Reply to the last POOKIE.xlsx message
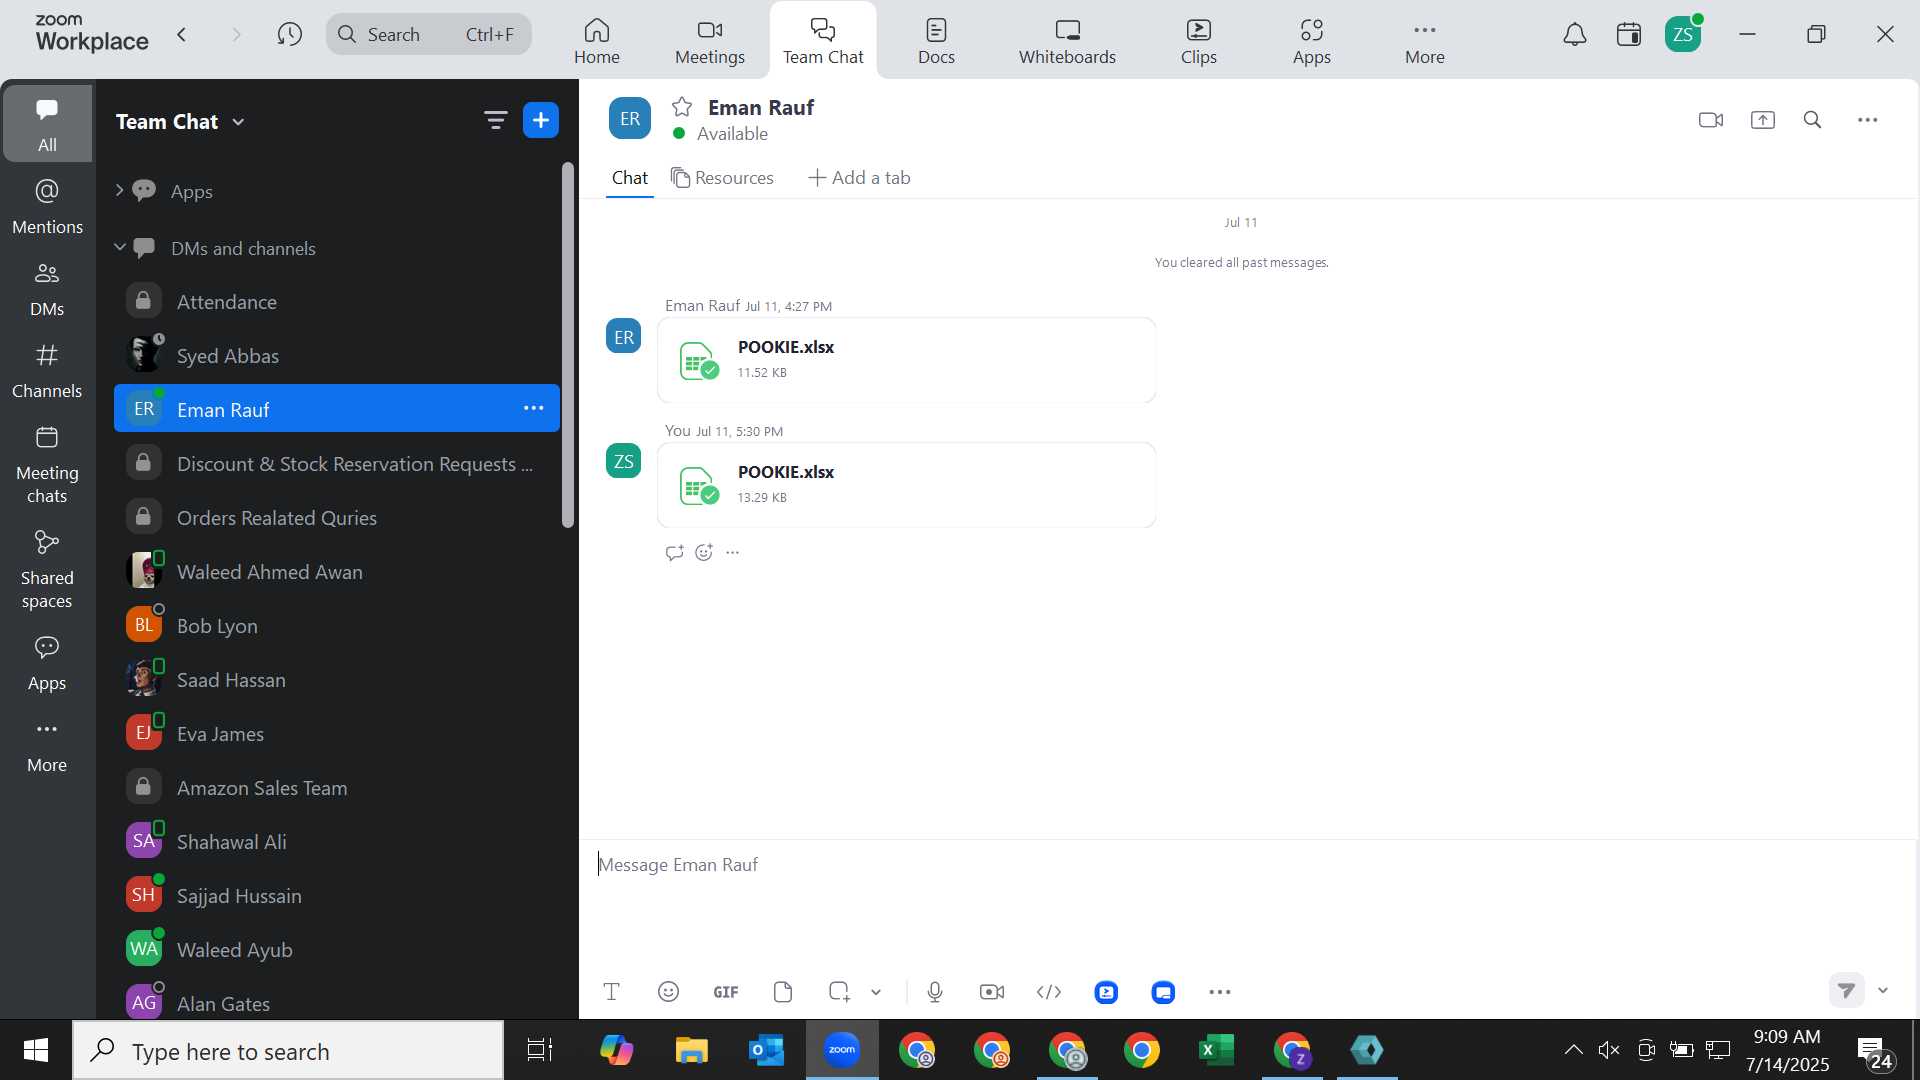This screenshot has height=1080, width=1920. [x=674, y=553]
